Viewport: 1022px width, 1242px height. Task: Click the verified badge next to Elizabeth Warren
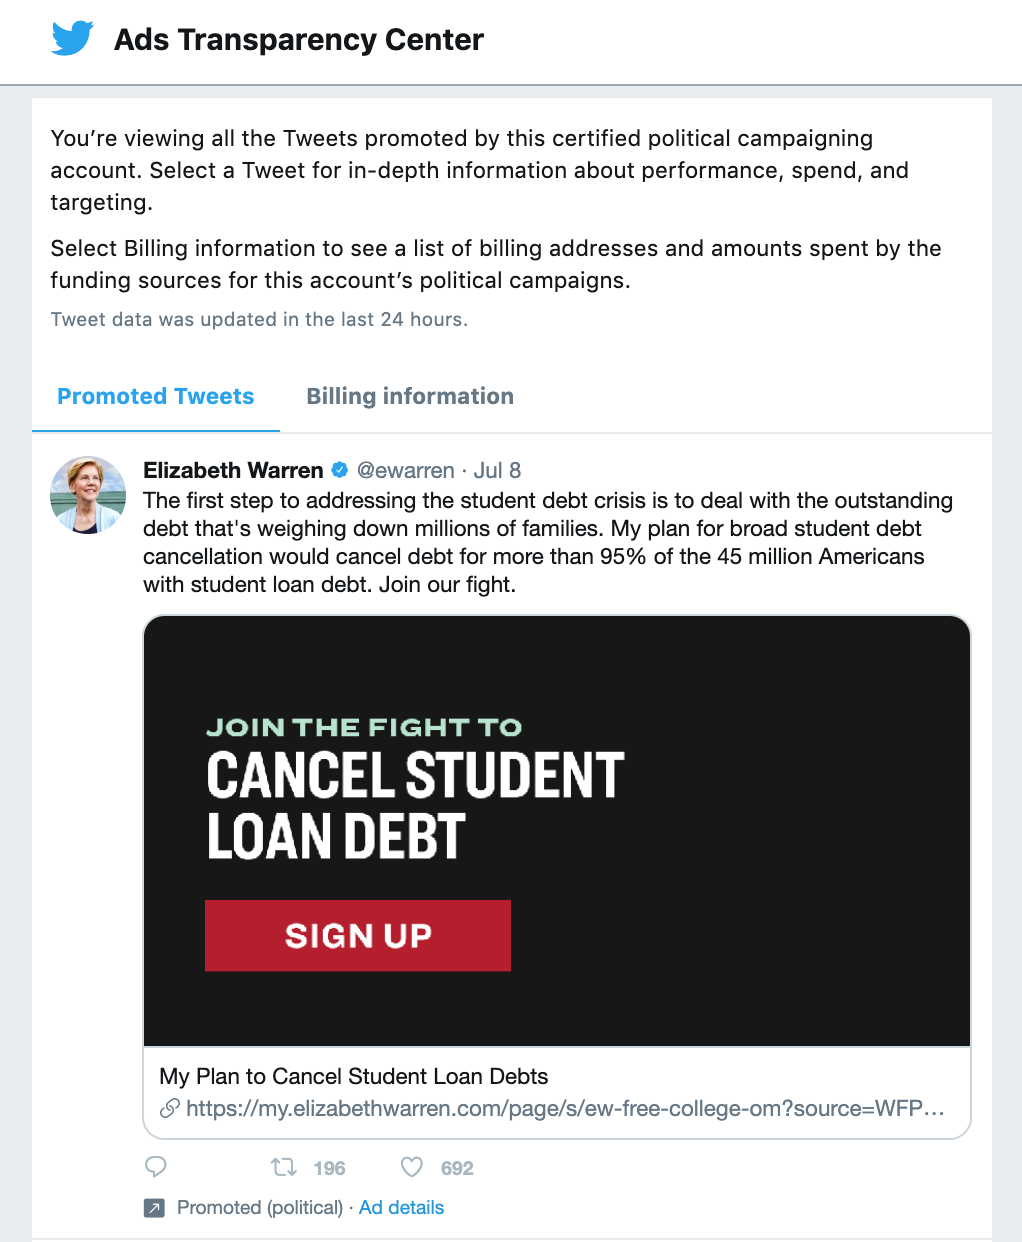tap(340, 470)
